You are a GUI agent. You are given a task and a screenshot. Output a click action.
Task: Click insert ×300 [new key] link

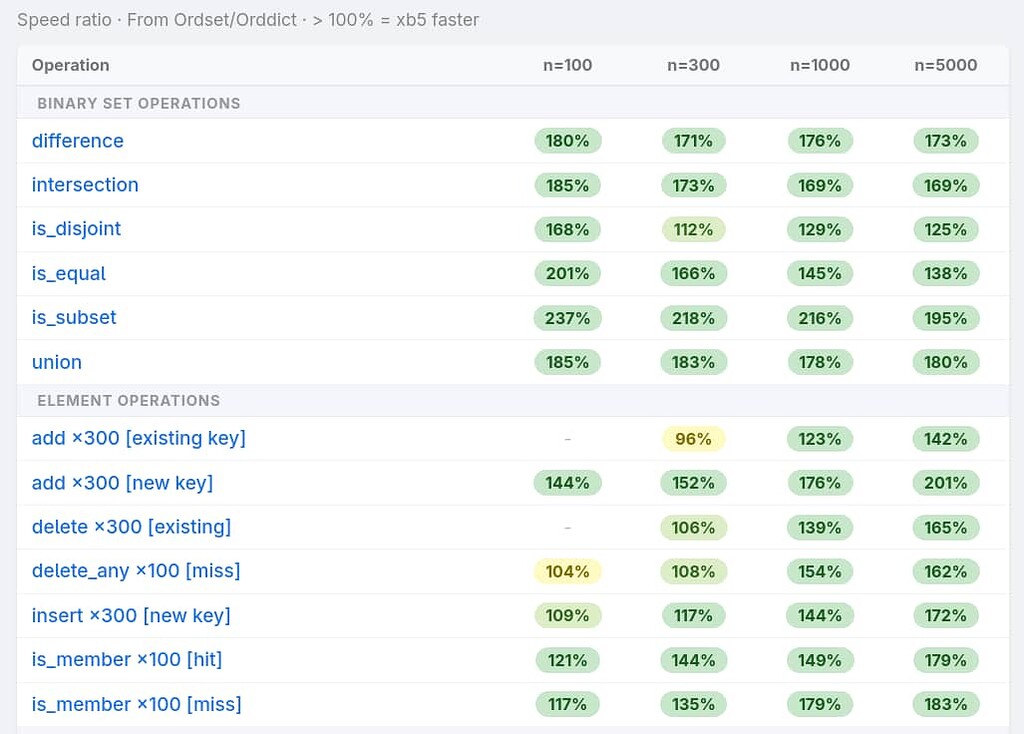pyautogui.click(x=131, y=615)
